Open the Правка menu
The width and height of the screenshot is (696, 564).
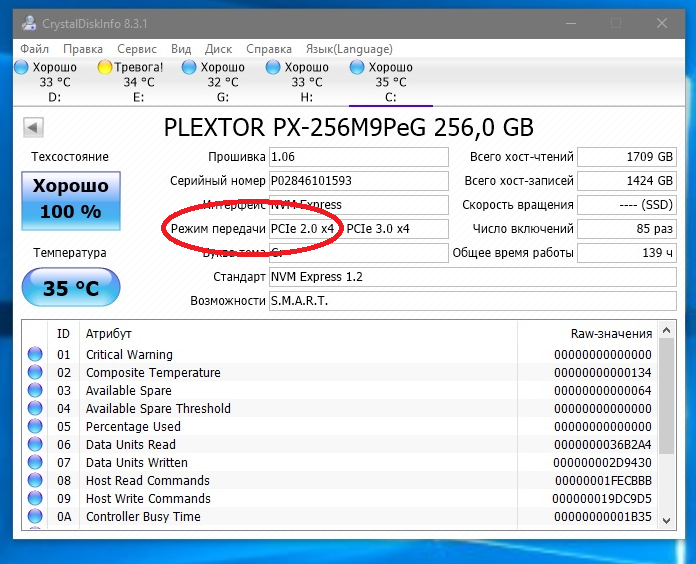pos(83,49)
